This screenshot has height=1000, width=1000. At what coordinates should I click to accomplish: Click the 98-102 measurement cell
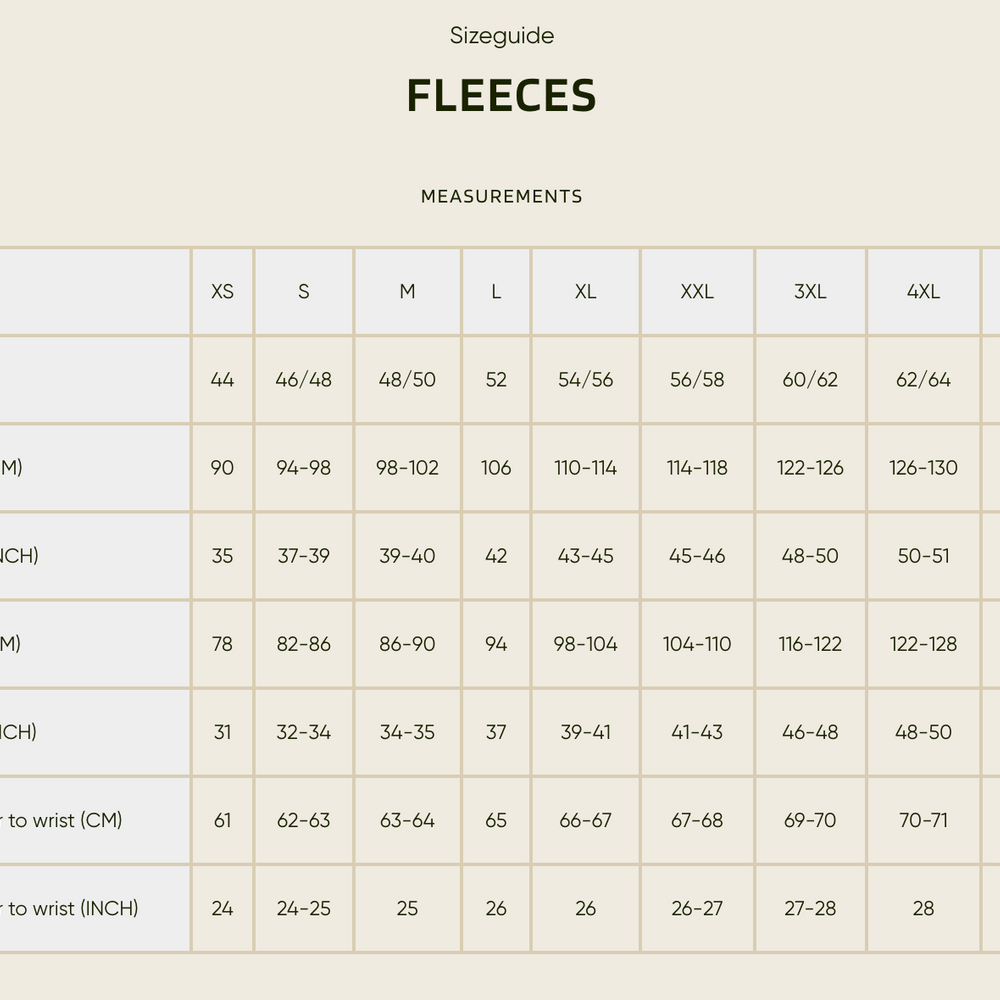click(407, 468)
